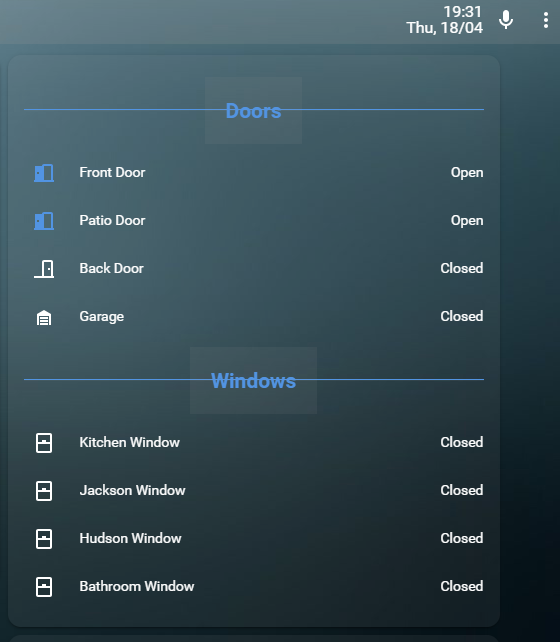The image size is (560, 642).
Task: Click the Windows section heading
Action: pyautogui.click(x=253, y=380)
